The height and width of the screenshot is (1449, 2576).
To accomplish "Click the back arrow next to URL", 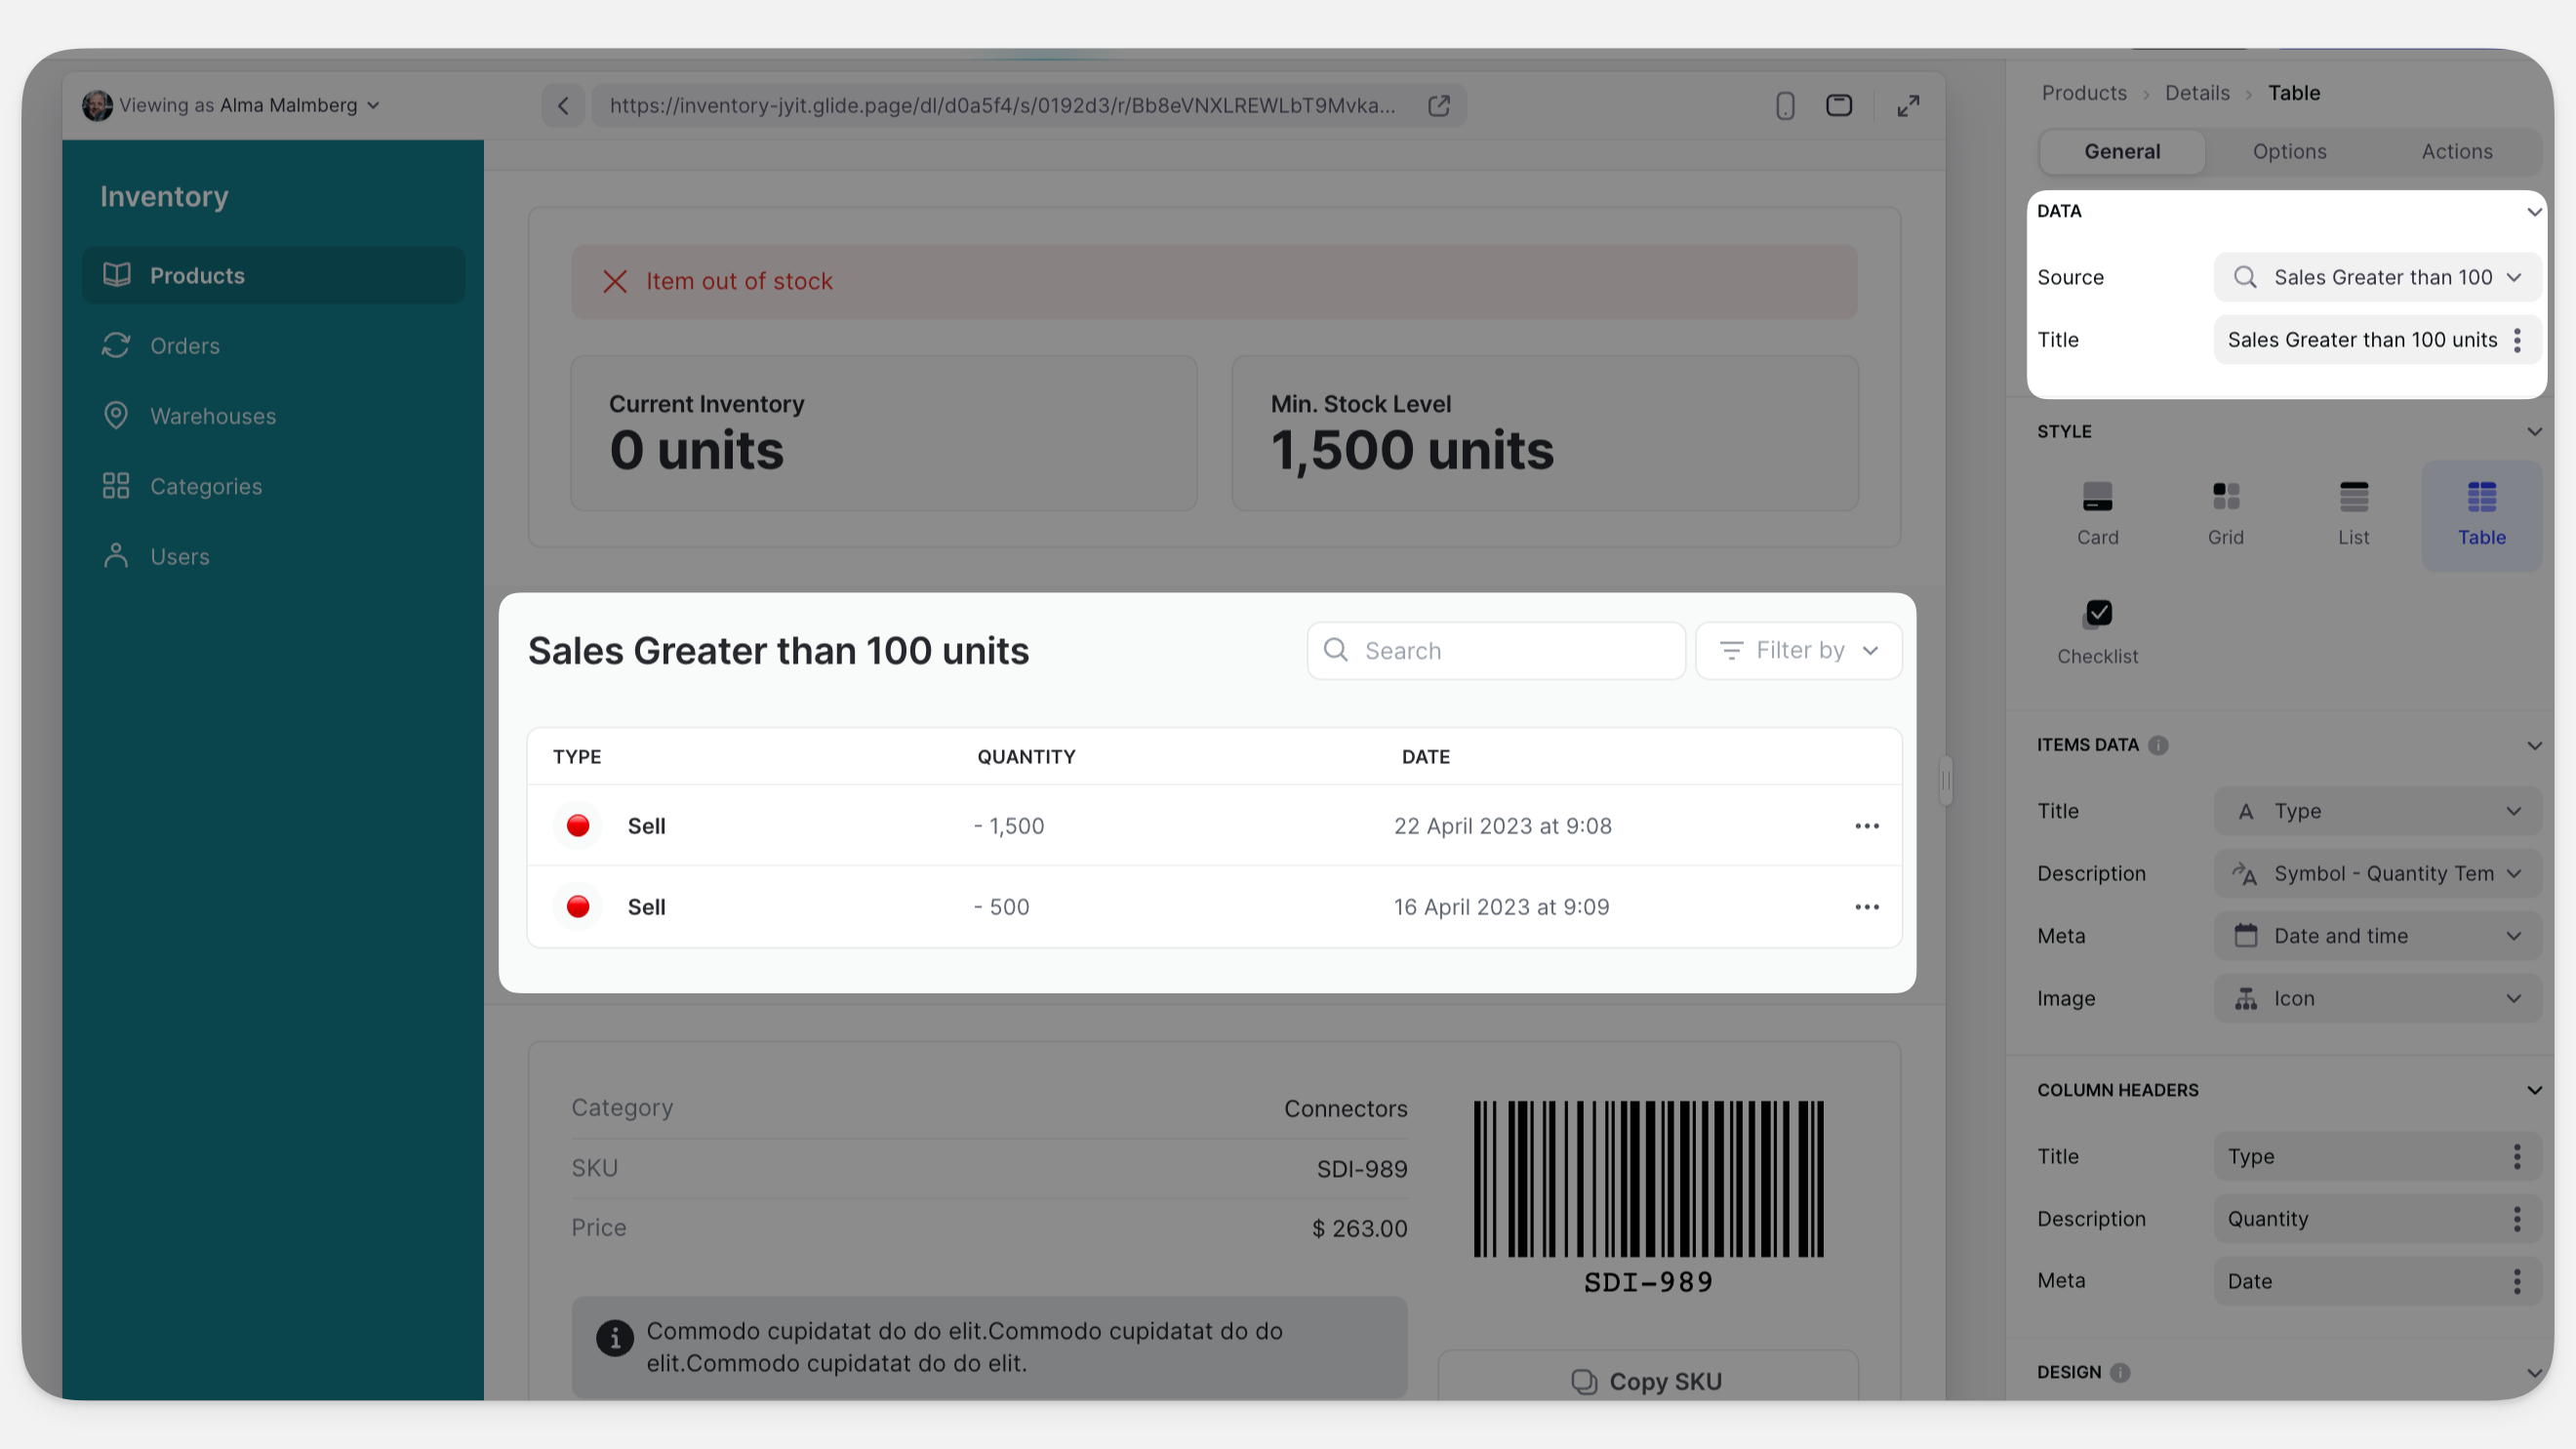I will pyautogui.click(x=563, y=105).
